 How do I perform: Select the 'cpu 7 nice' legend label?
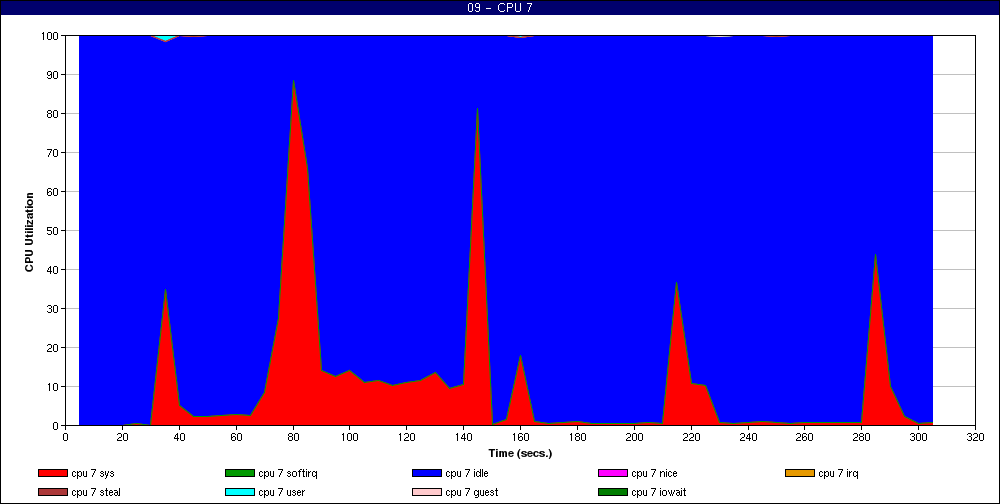pyautogui.click(x=654, y=473)
